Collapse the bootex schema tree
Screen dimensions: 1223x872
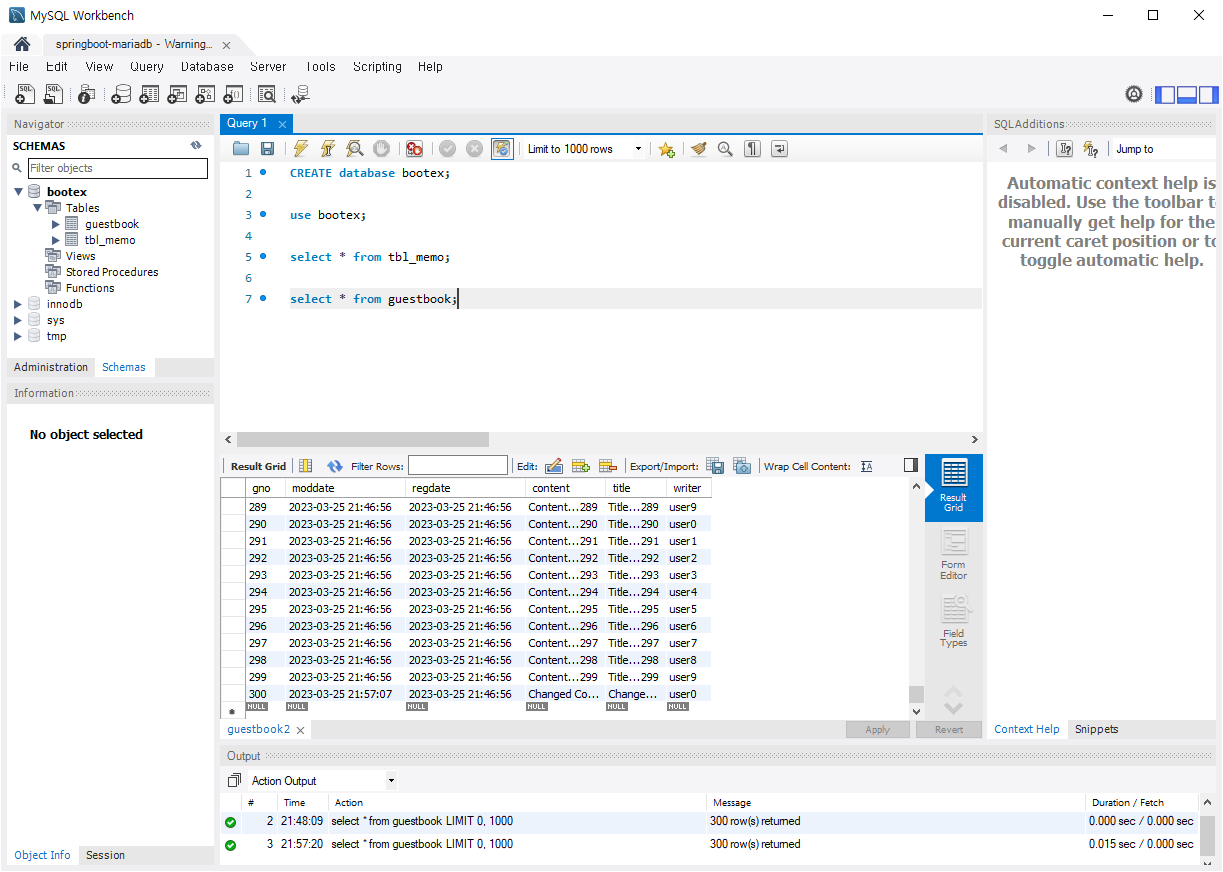[19, 192]
